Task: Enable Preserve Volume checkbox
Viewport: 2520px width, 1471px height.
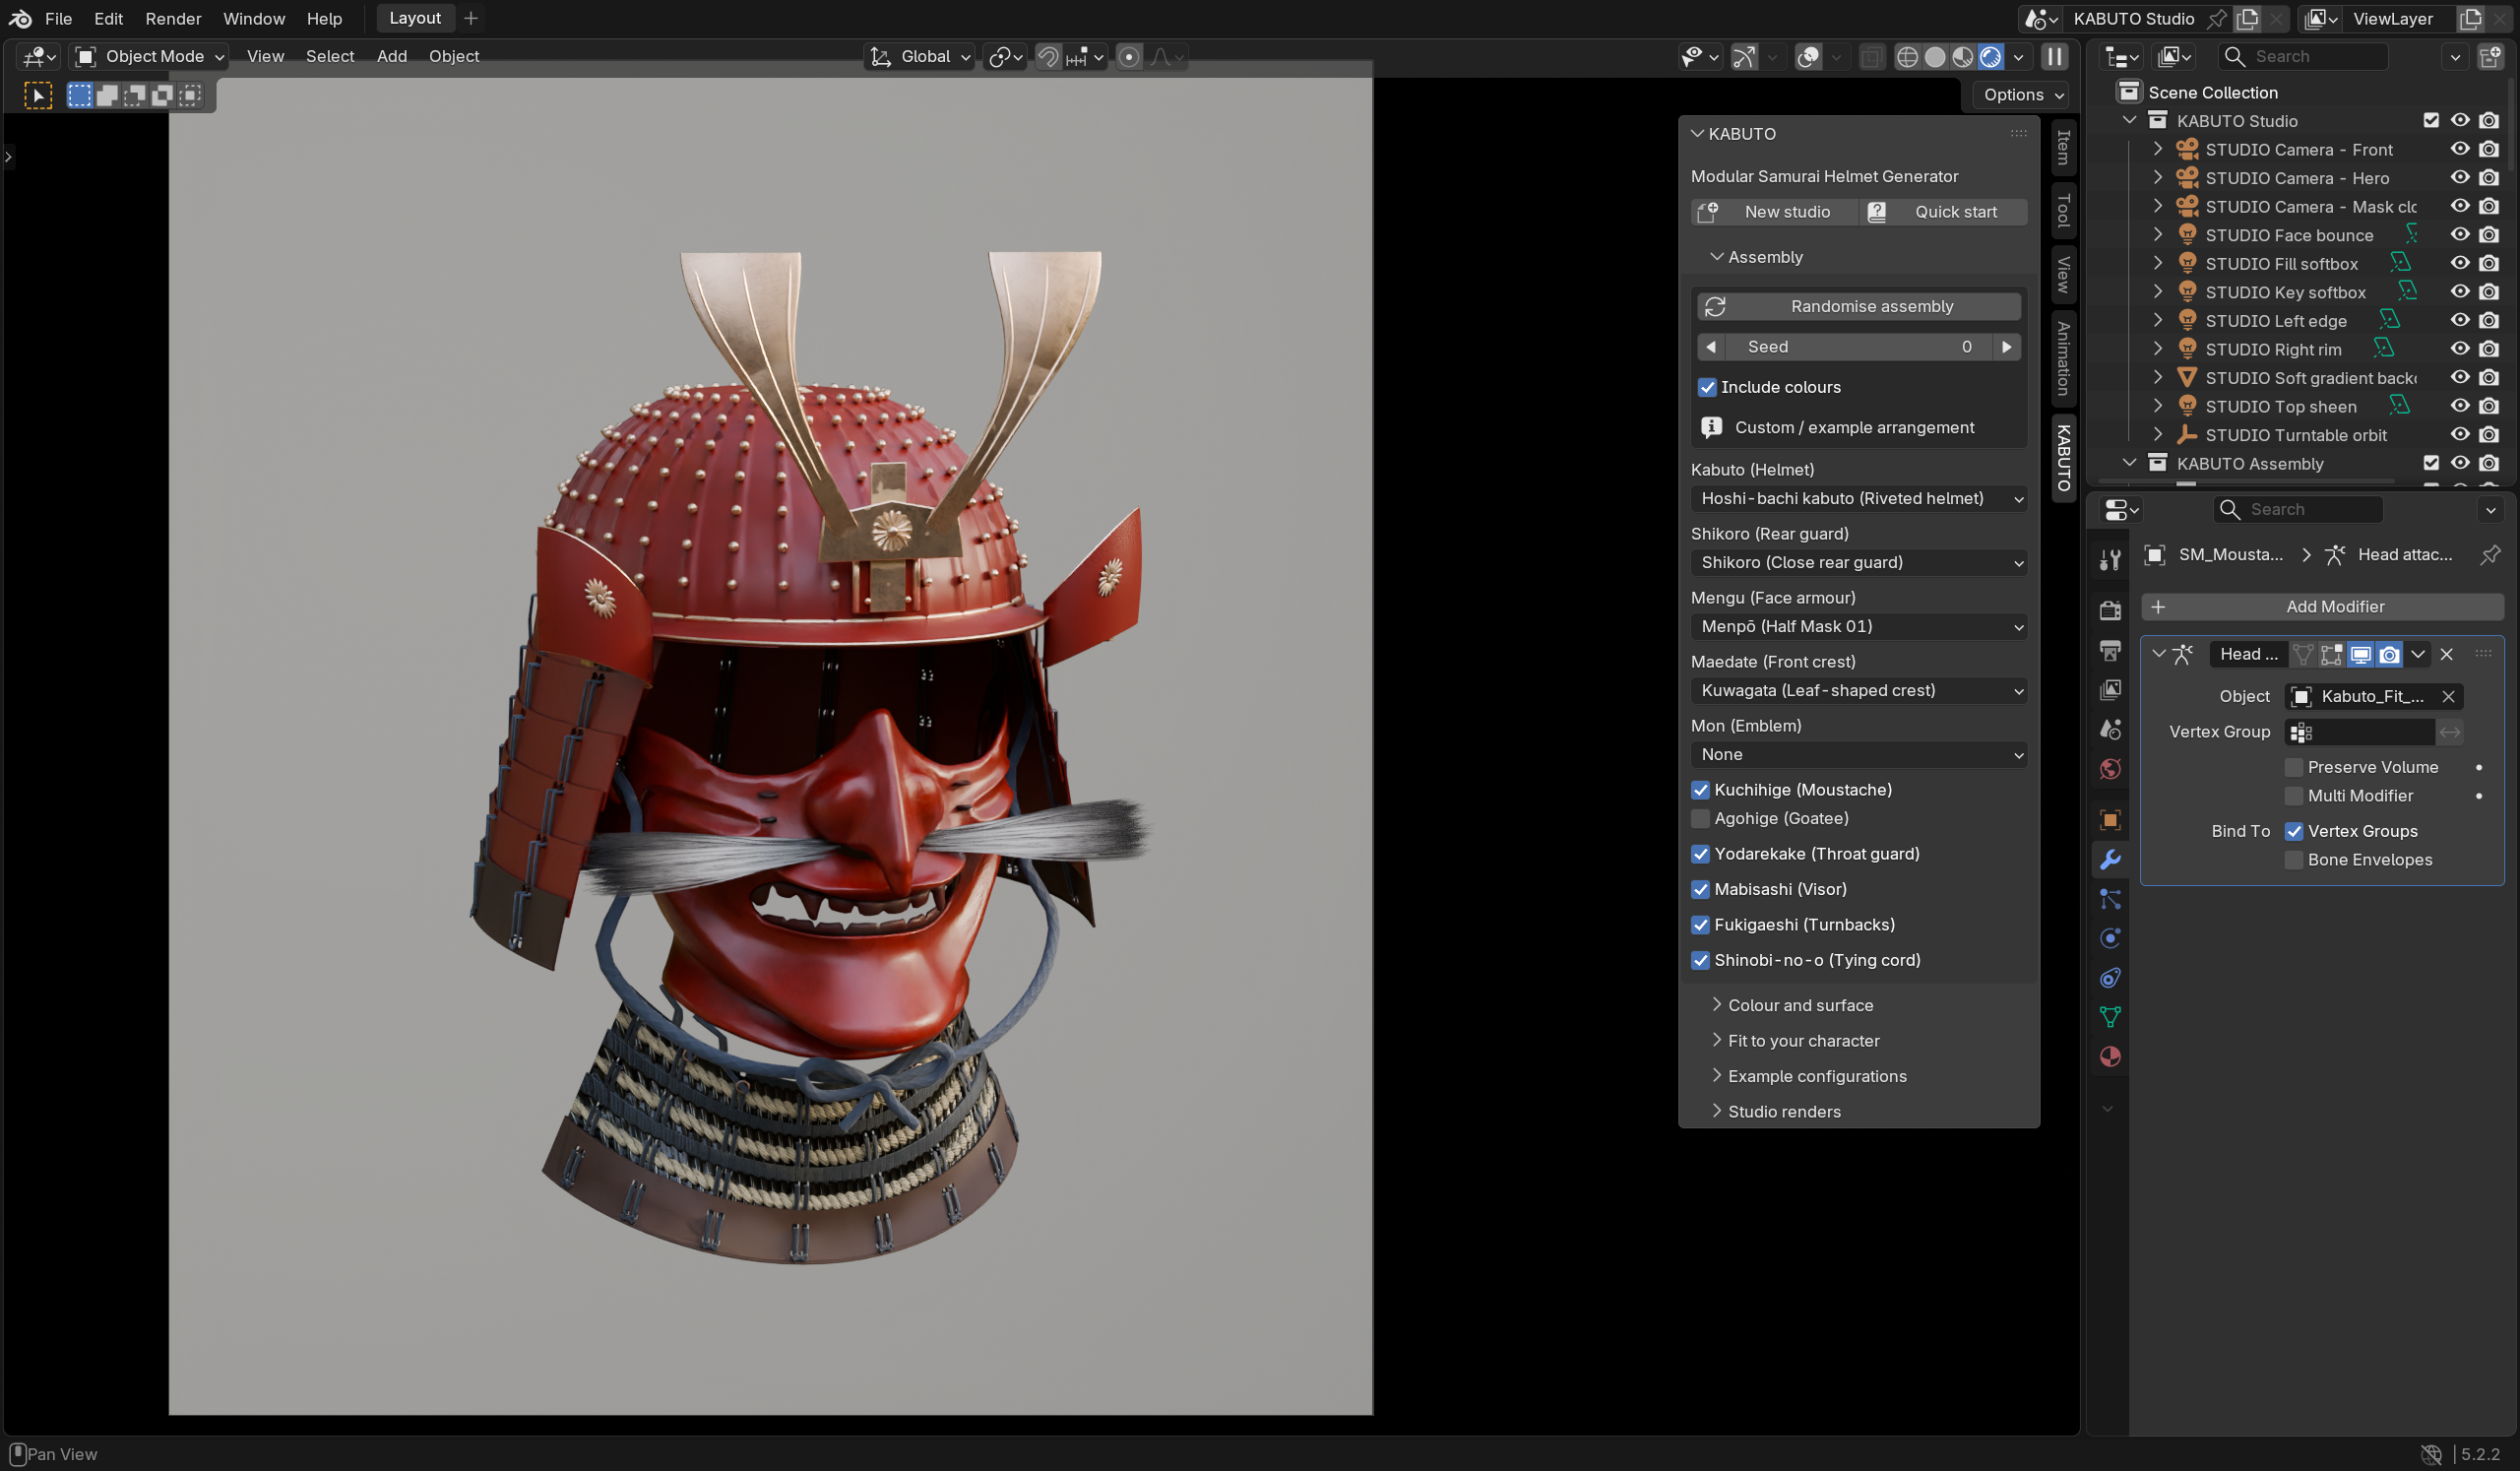Action: coord(2294,767)
